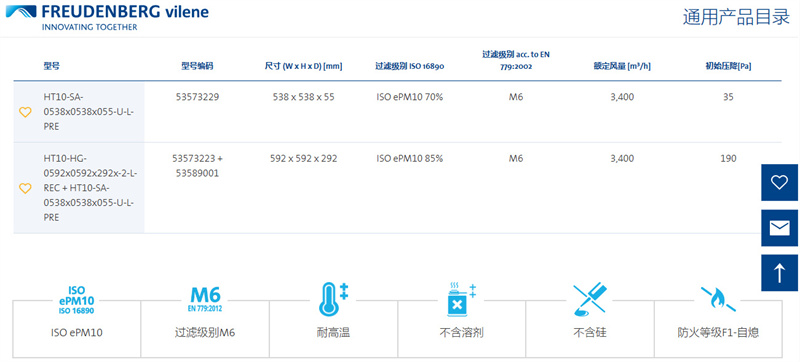Click the 型号编码 column header
Image resolution: width=800 pixels, height=362 pixels.
coord(197,66)
